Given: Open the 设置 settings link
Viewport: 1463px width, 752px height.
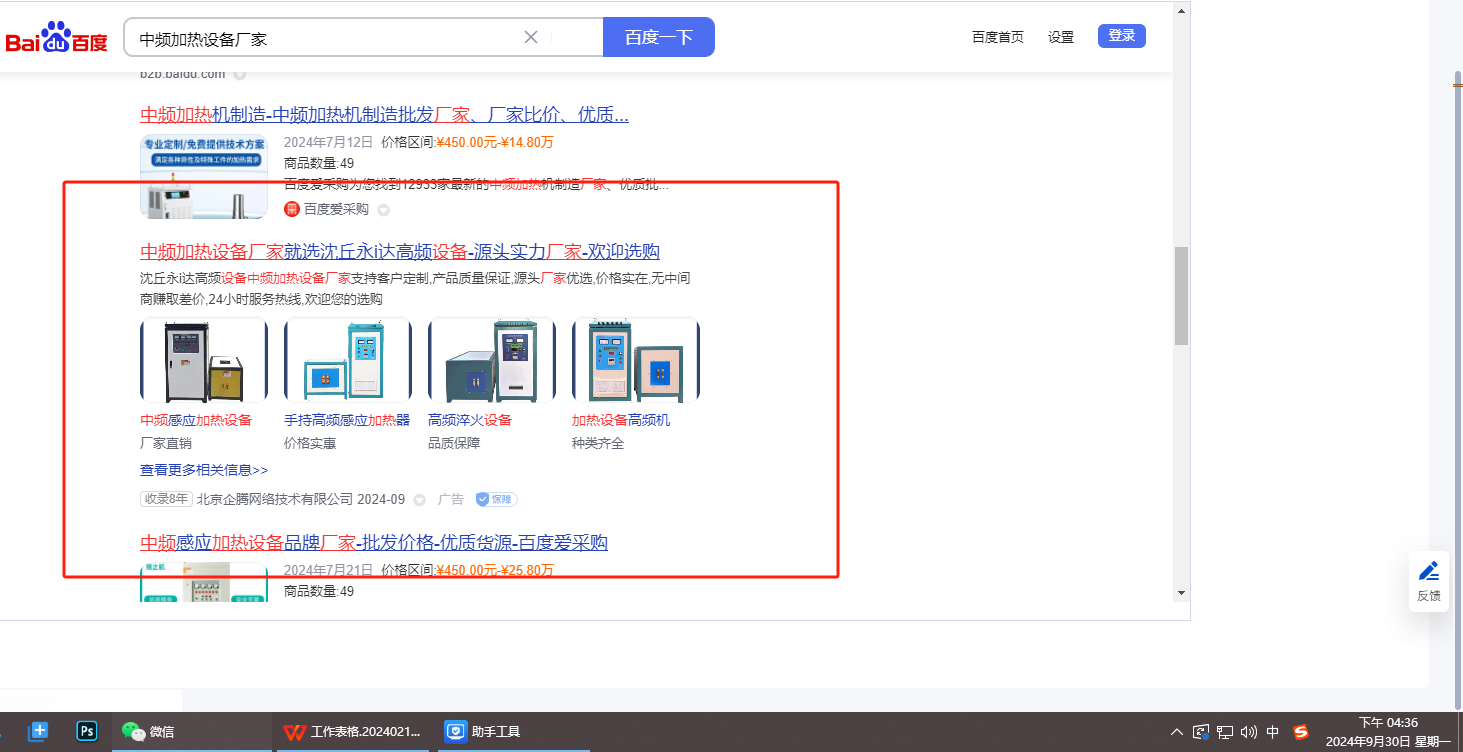Looking at the screenshot, I should coord(1061,37).
